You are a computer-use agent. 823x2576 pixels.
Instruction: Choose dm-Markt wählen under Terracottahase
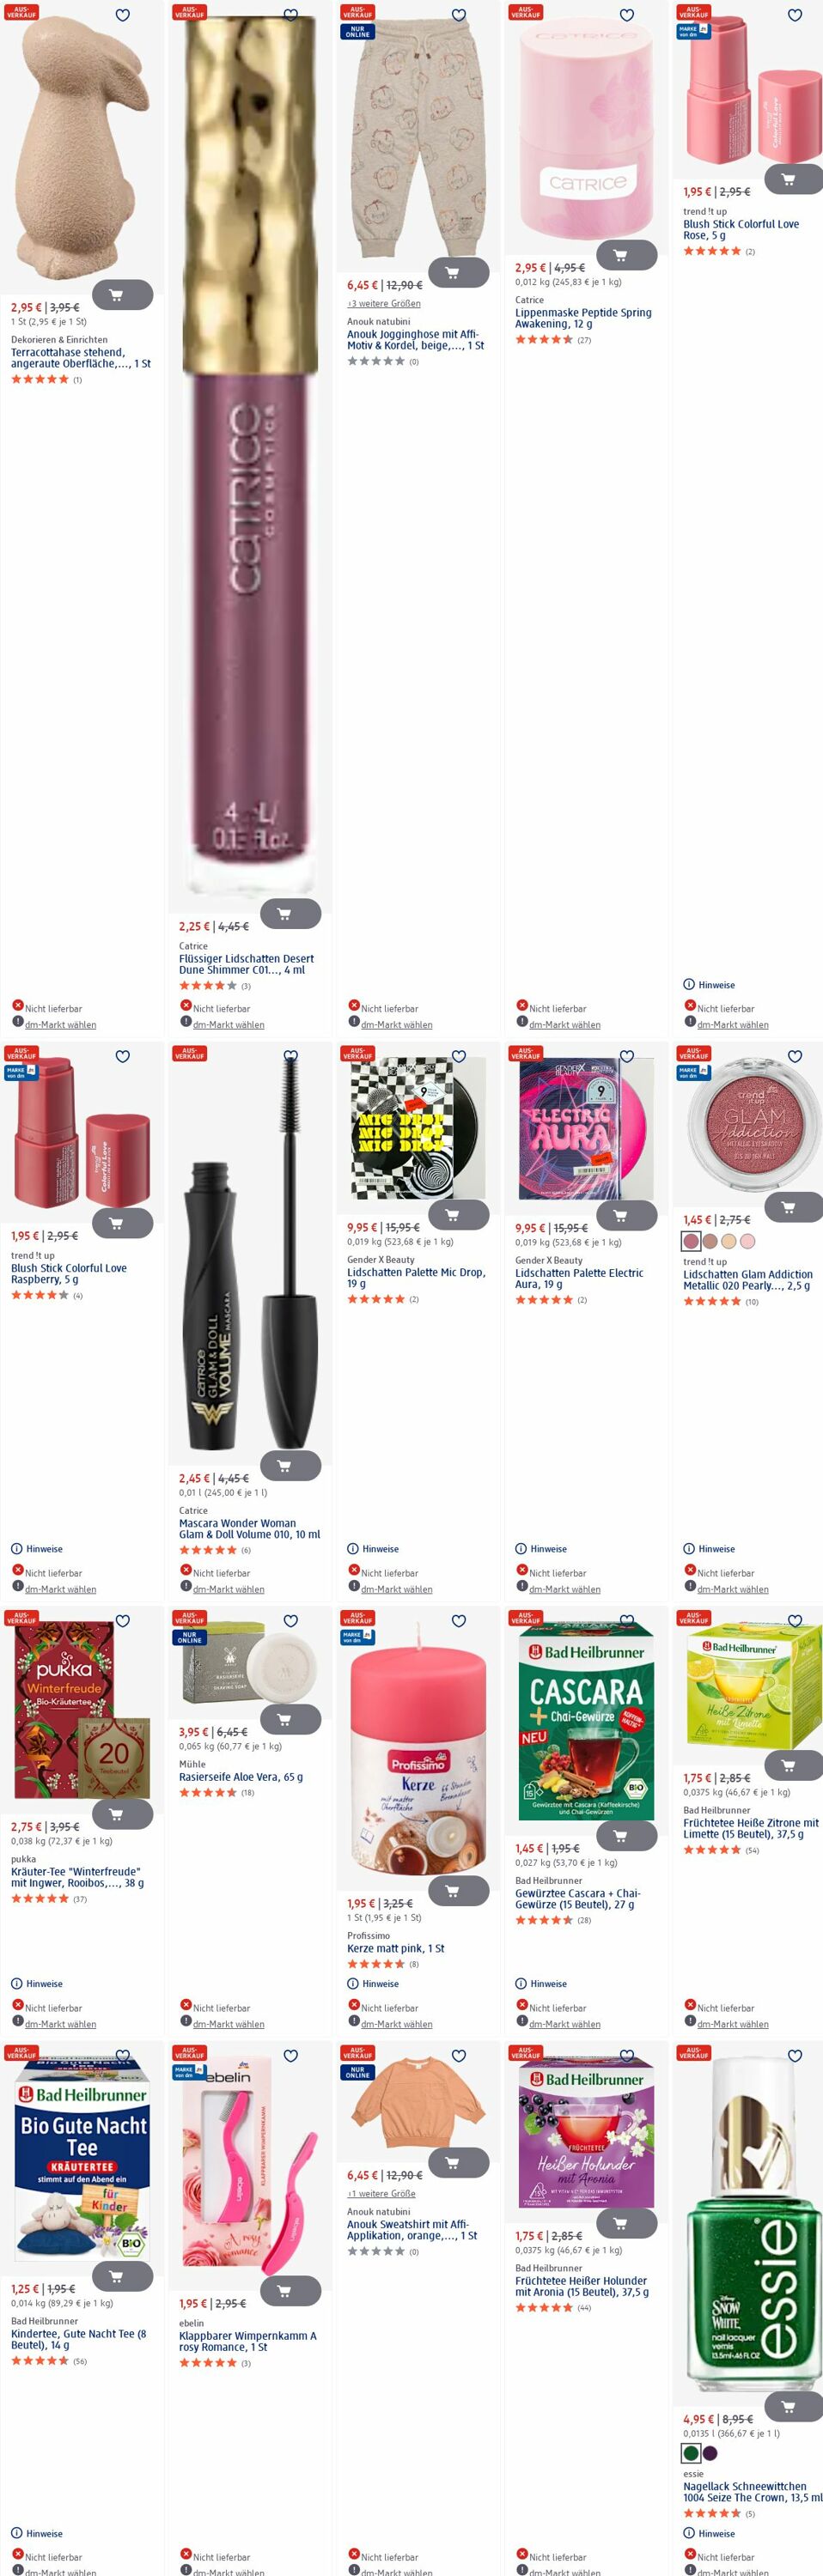tap(60, 1025)
